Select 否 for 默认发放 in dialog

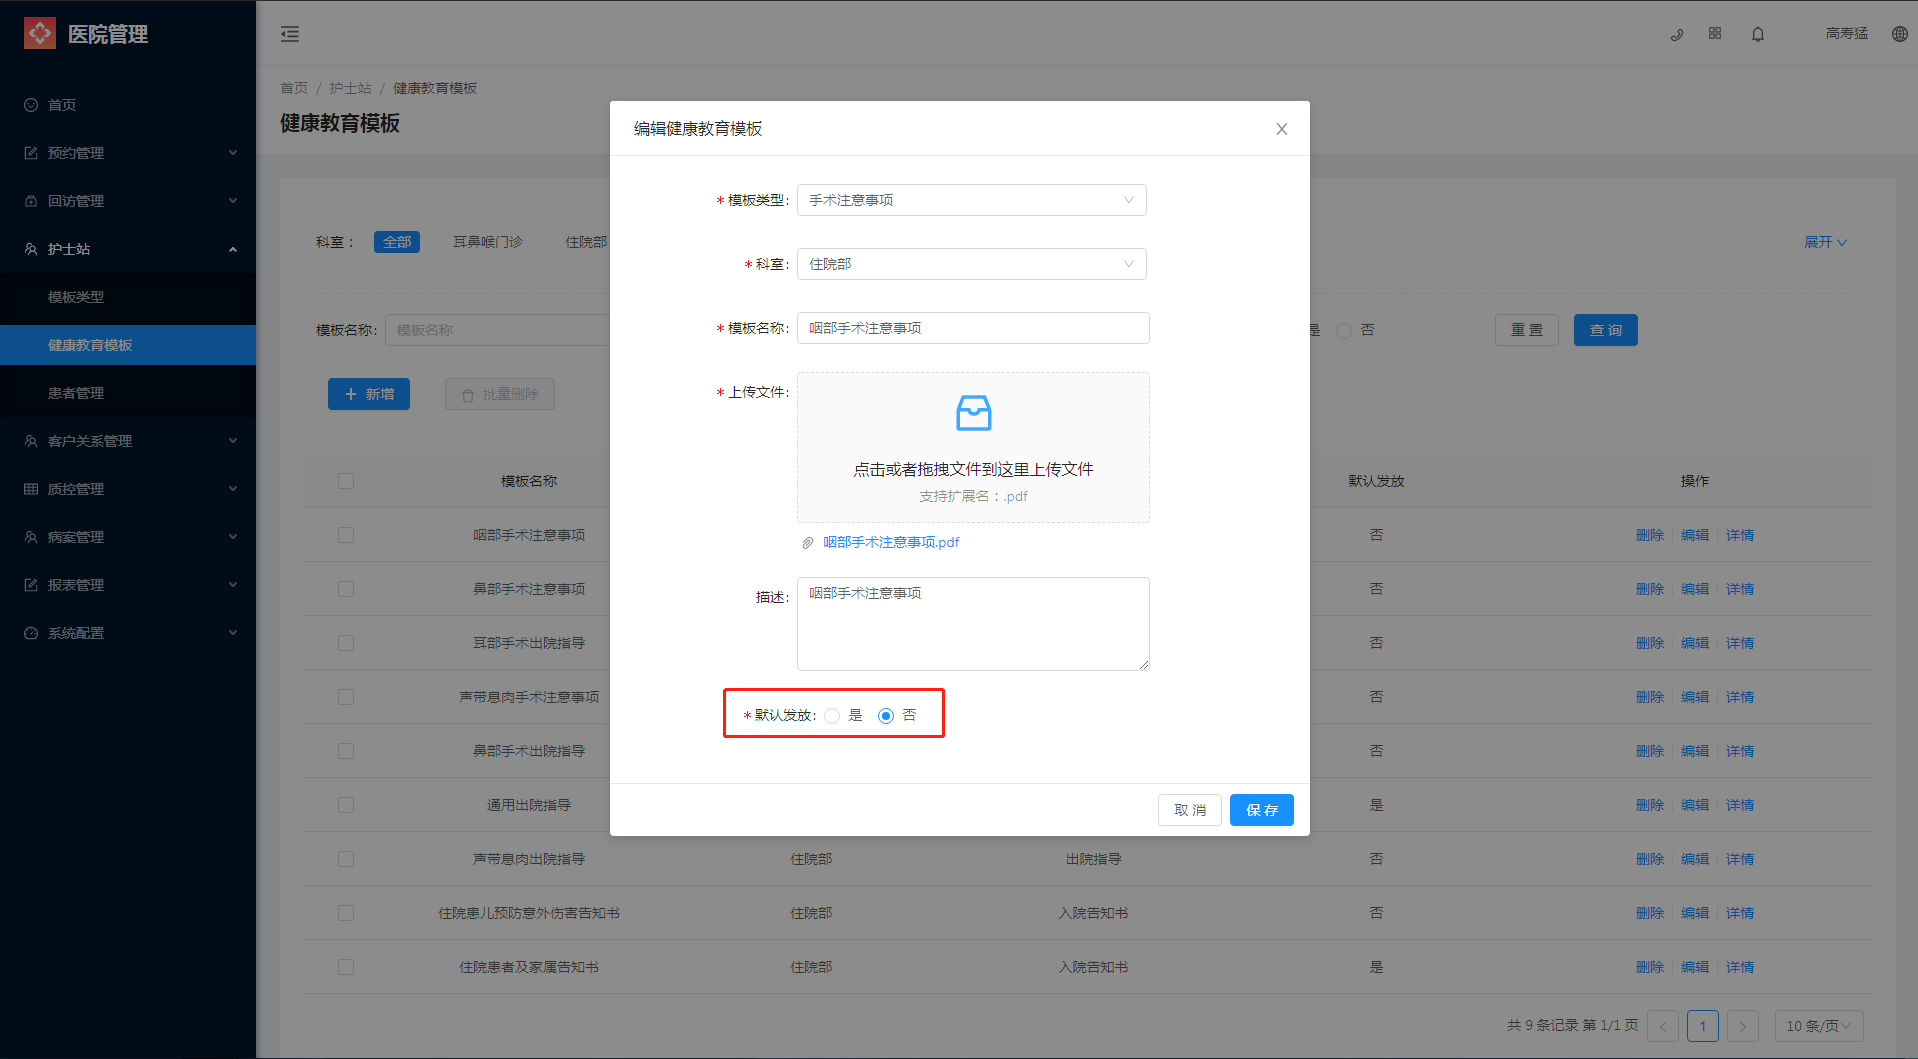(x=886, y=716)
